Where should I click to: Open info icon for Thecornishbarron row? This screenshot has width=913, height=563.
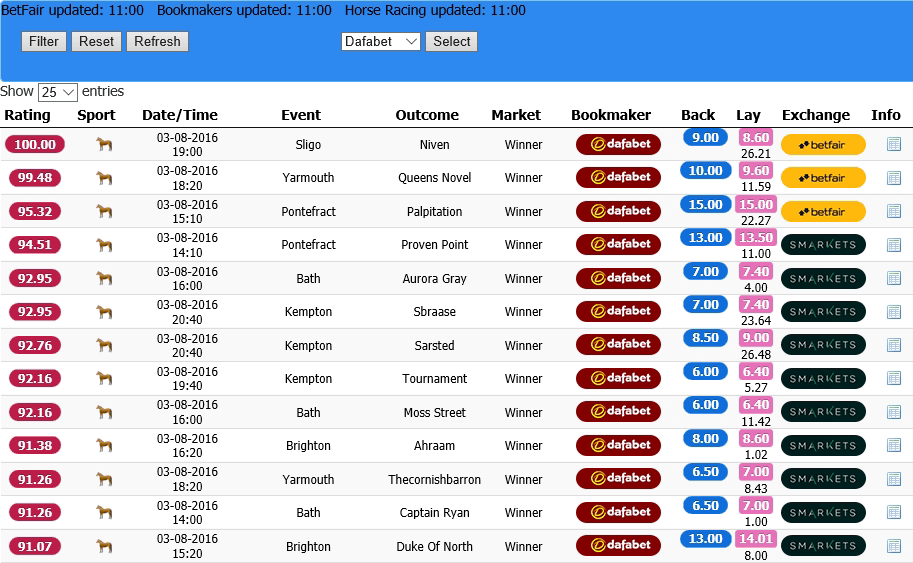pos(894,479)
